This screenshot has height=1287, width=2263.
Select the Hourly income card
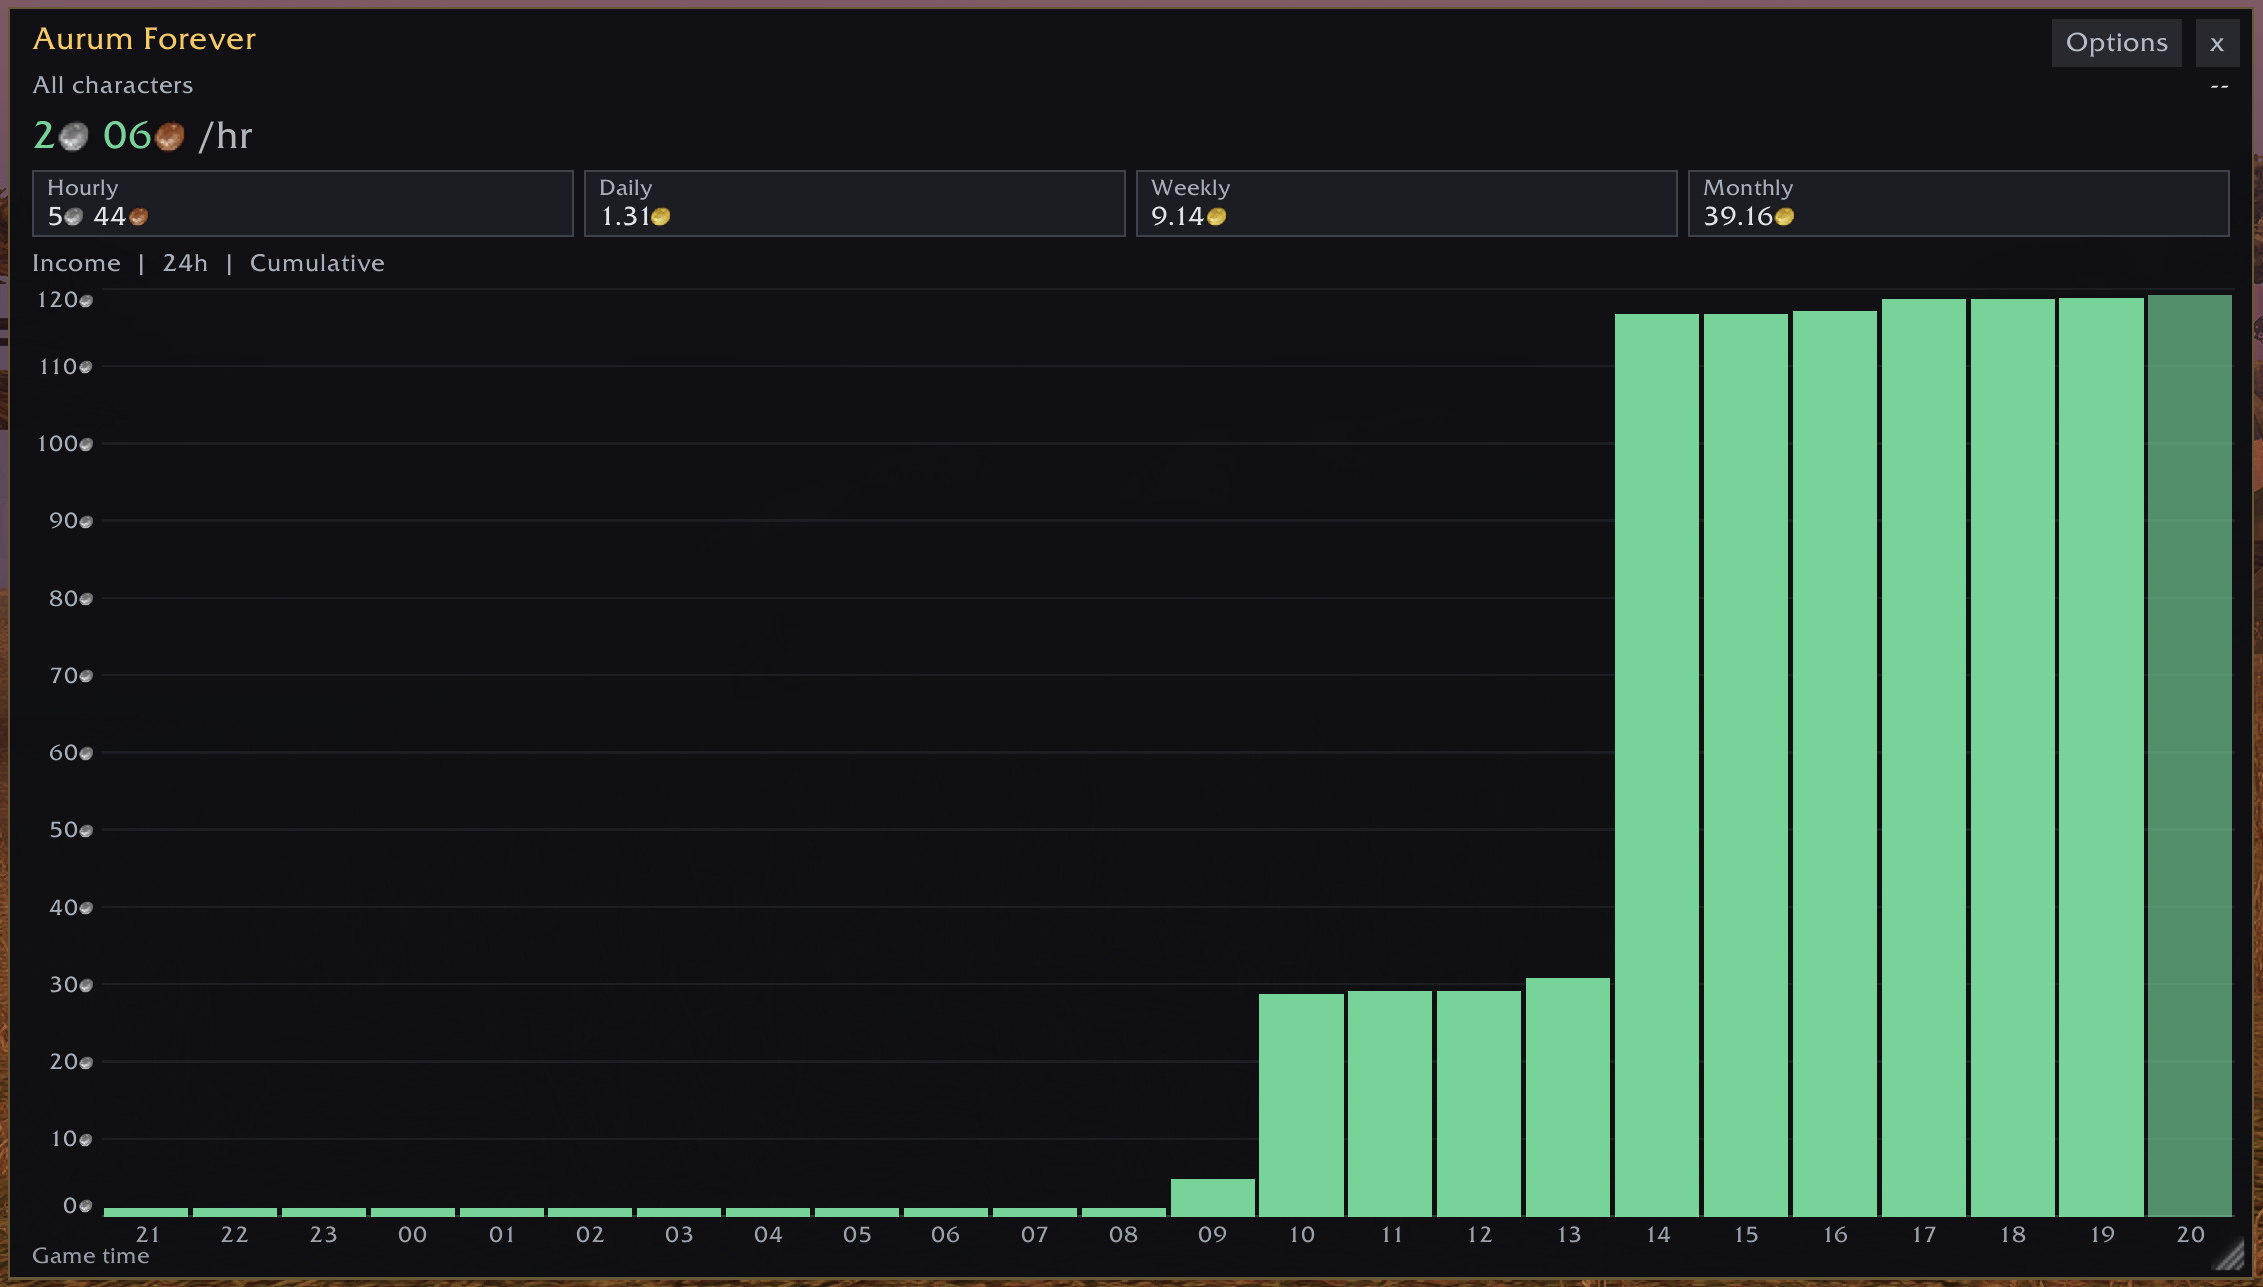point(303,203)
